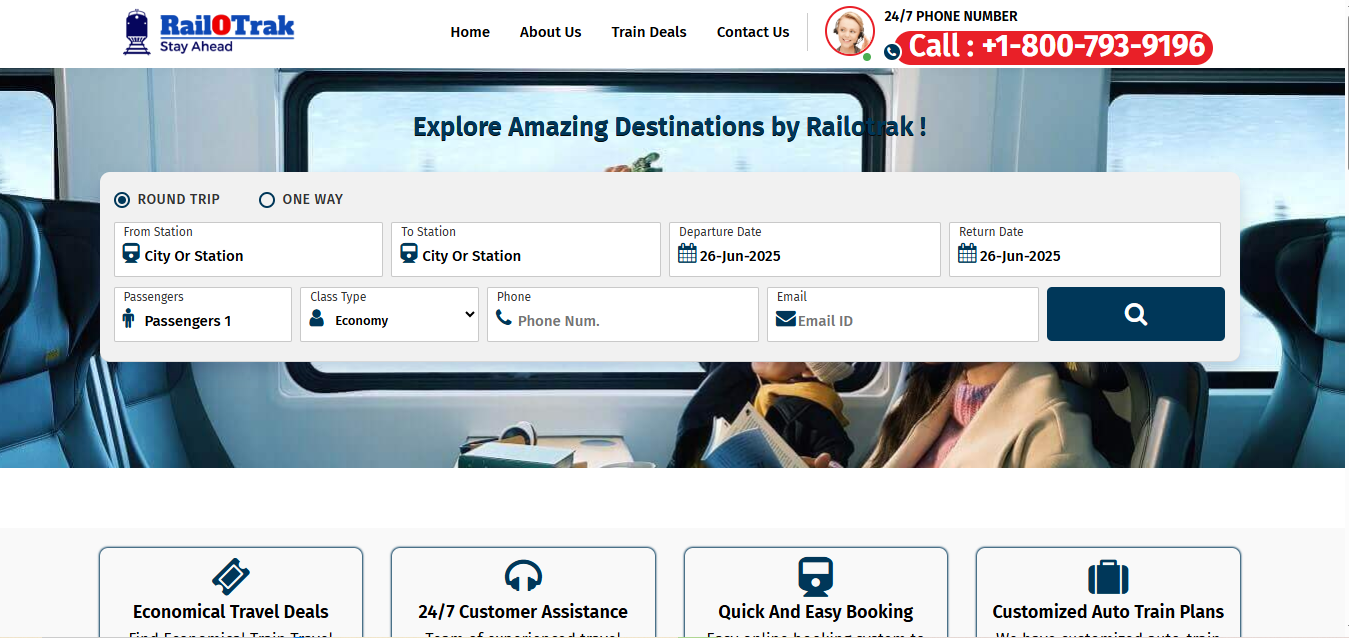Click the ticket icon above Economical Travel Deals
This screenshot has width=1349, height=638.
231,577
